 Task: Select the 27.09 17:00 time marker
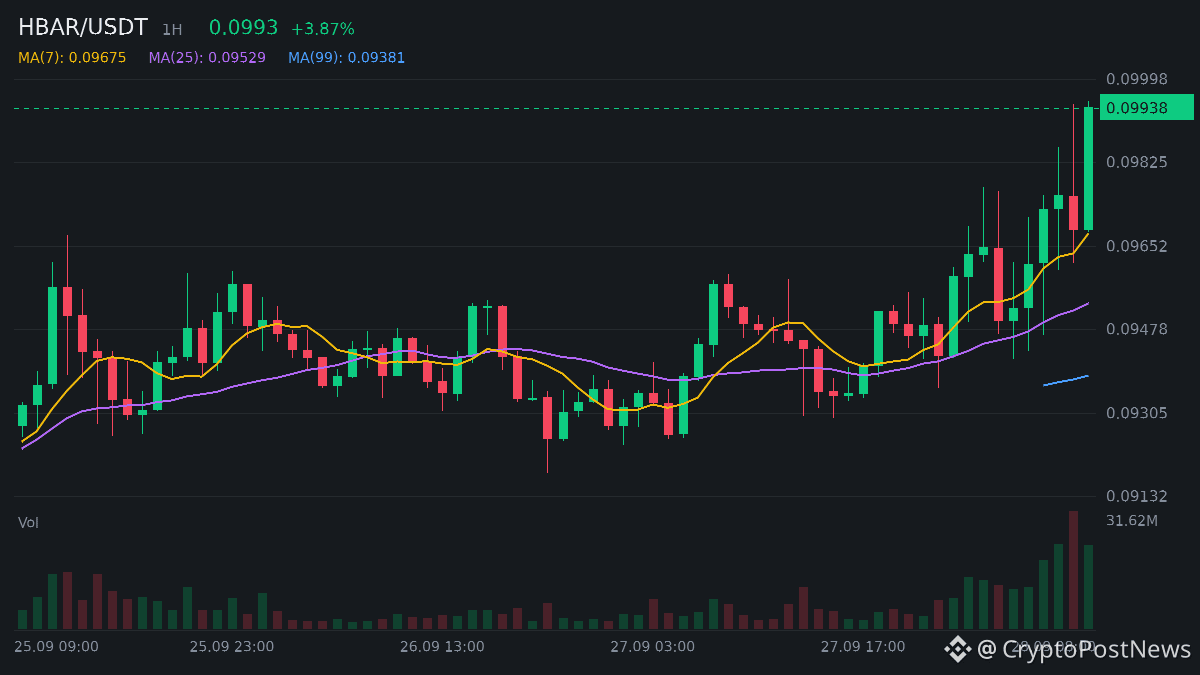click(863, 647)
